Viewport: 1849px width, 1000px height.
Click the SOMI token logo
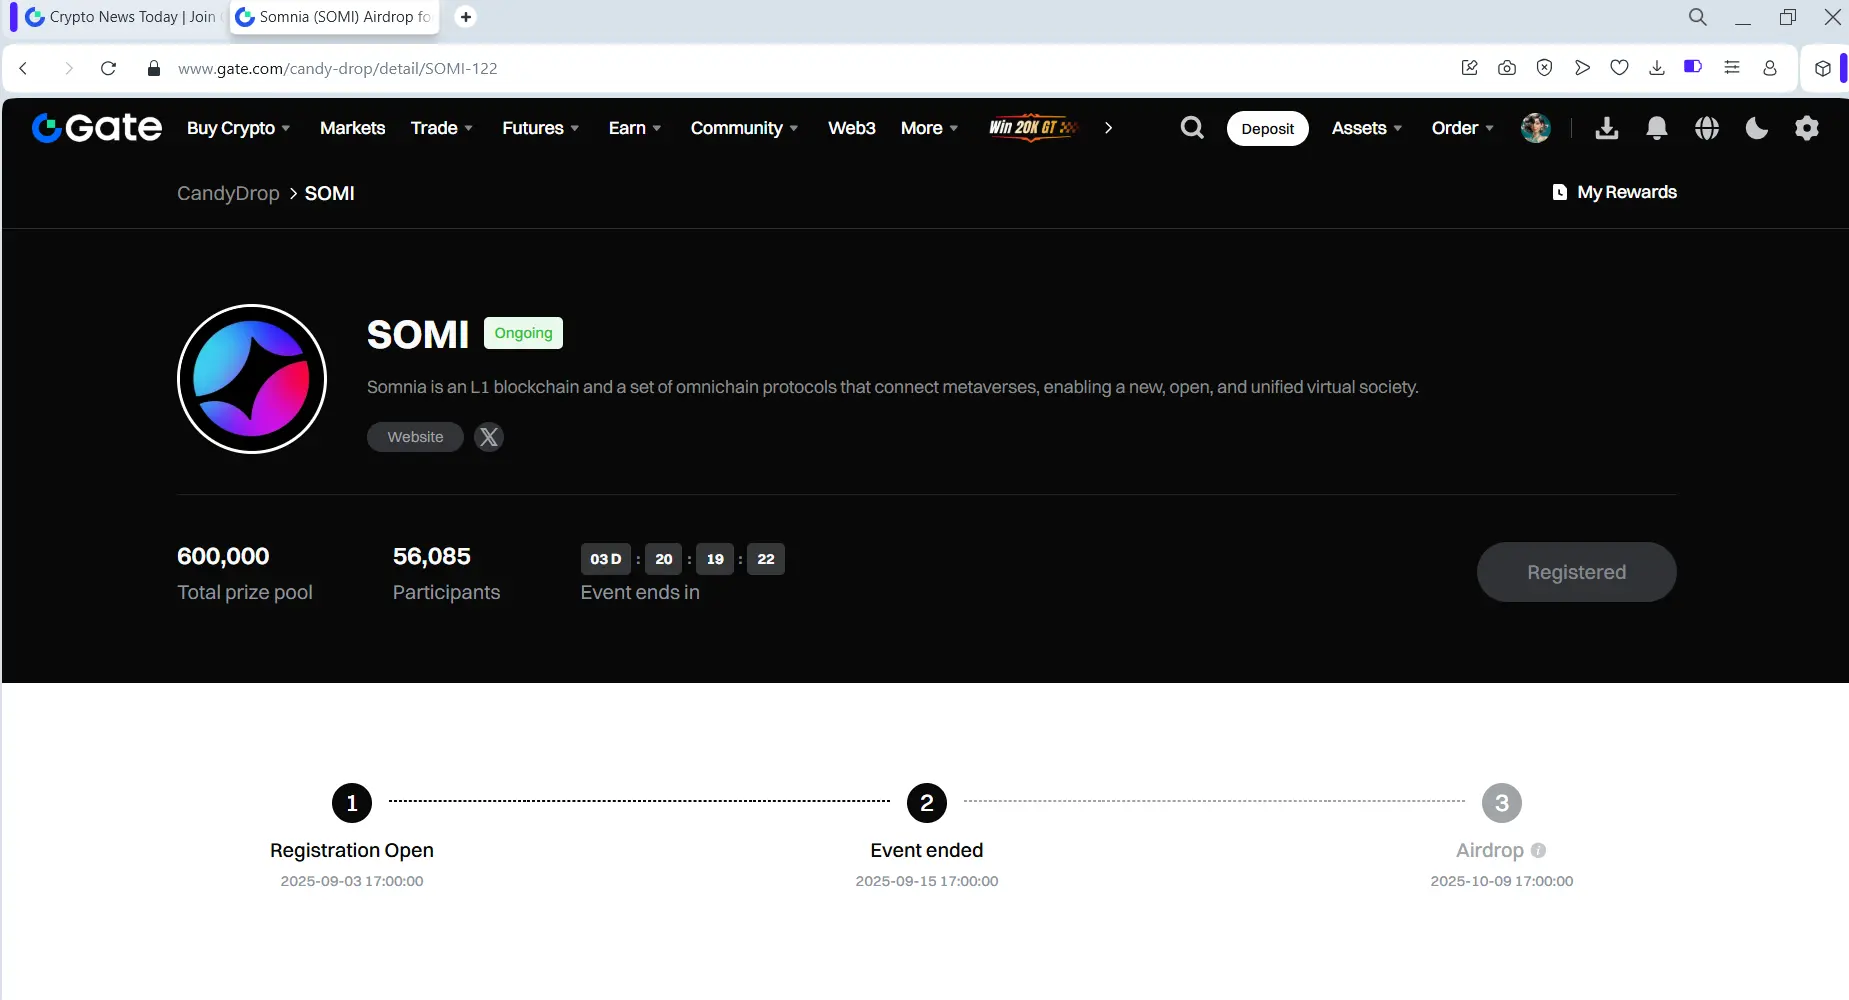[252, 379]
